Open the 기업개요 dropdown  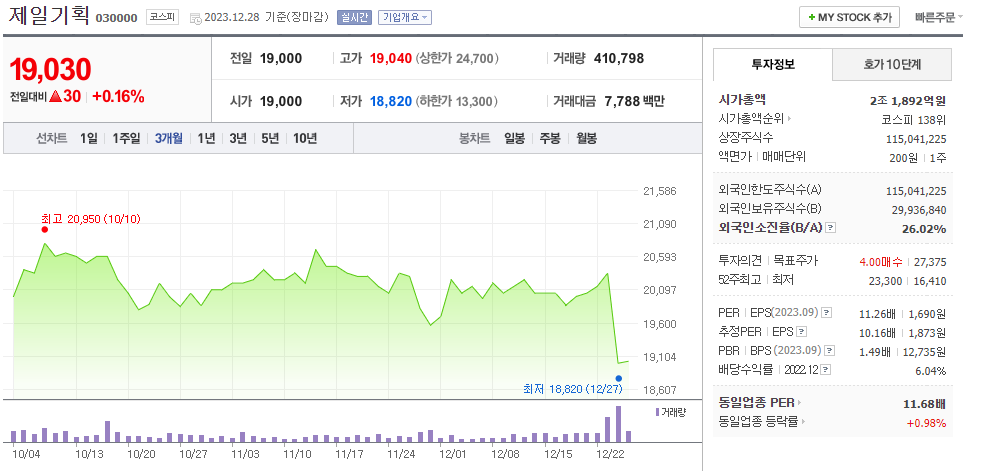coord(405,18)
